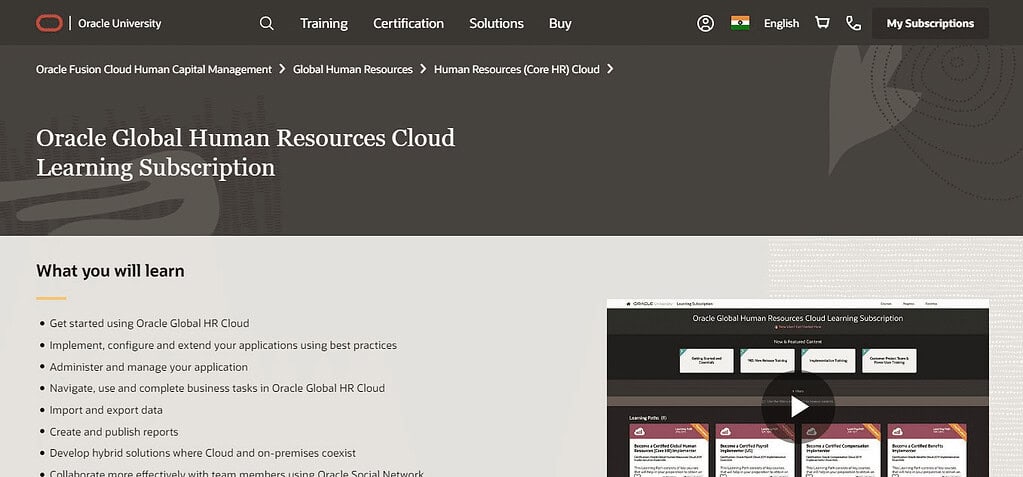Play the Learning Subscription preview video

(x=798, y=407)
